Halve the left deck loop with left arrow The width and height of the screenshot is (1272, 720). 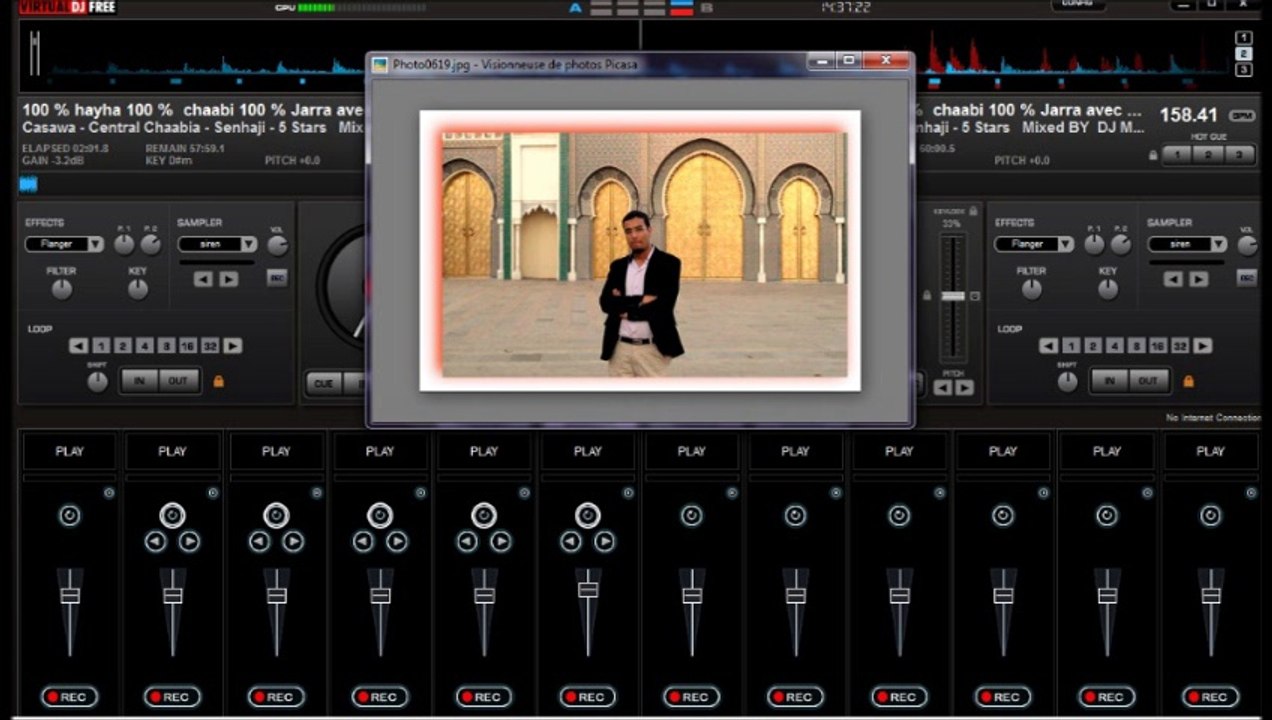point(78,346)
